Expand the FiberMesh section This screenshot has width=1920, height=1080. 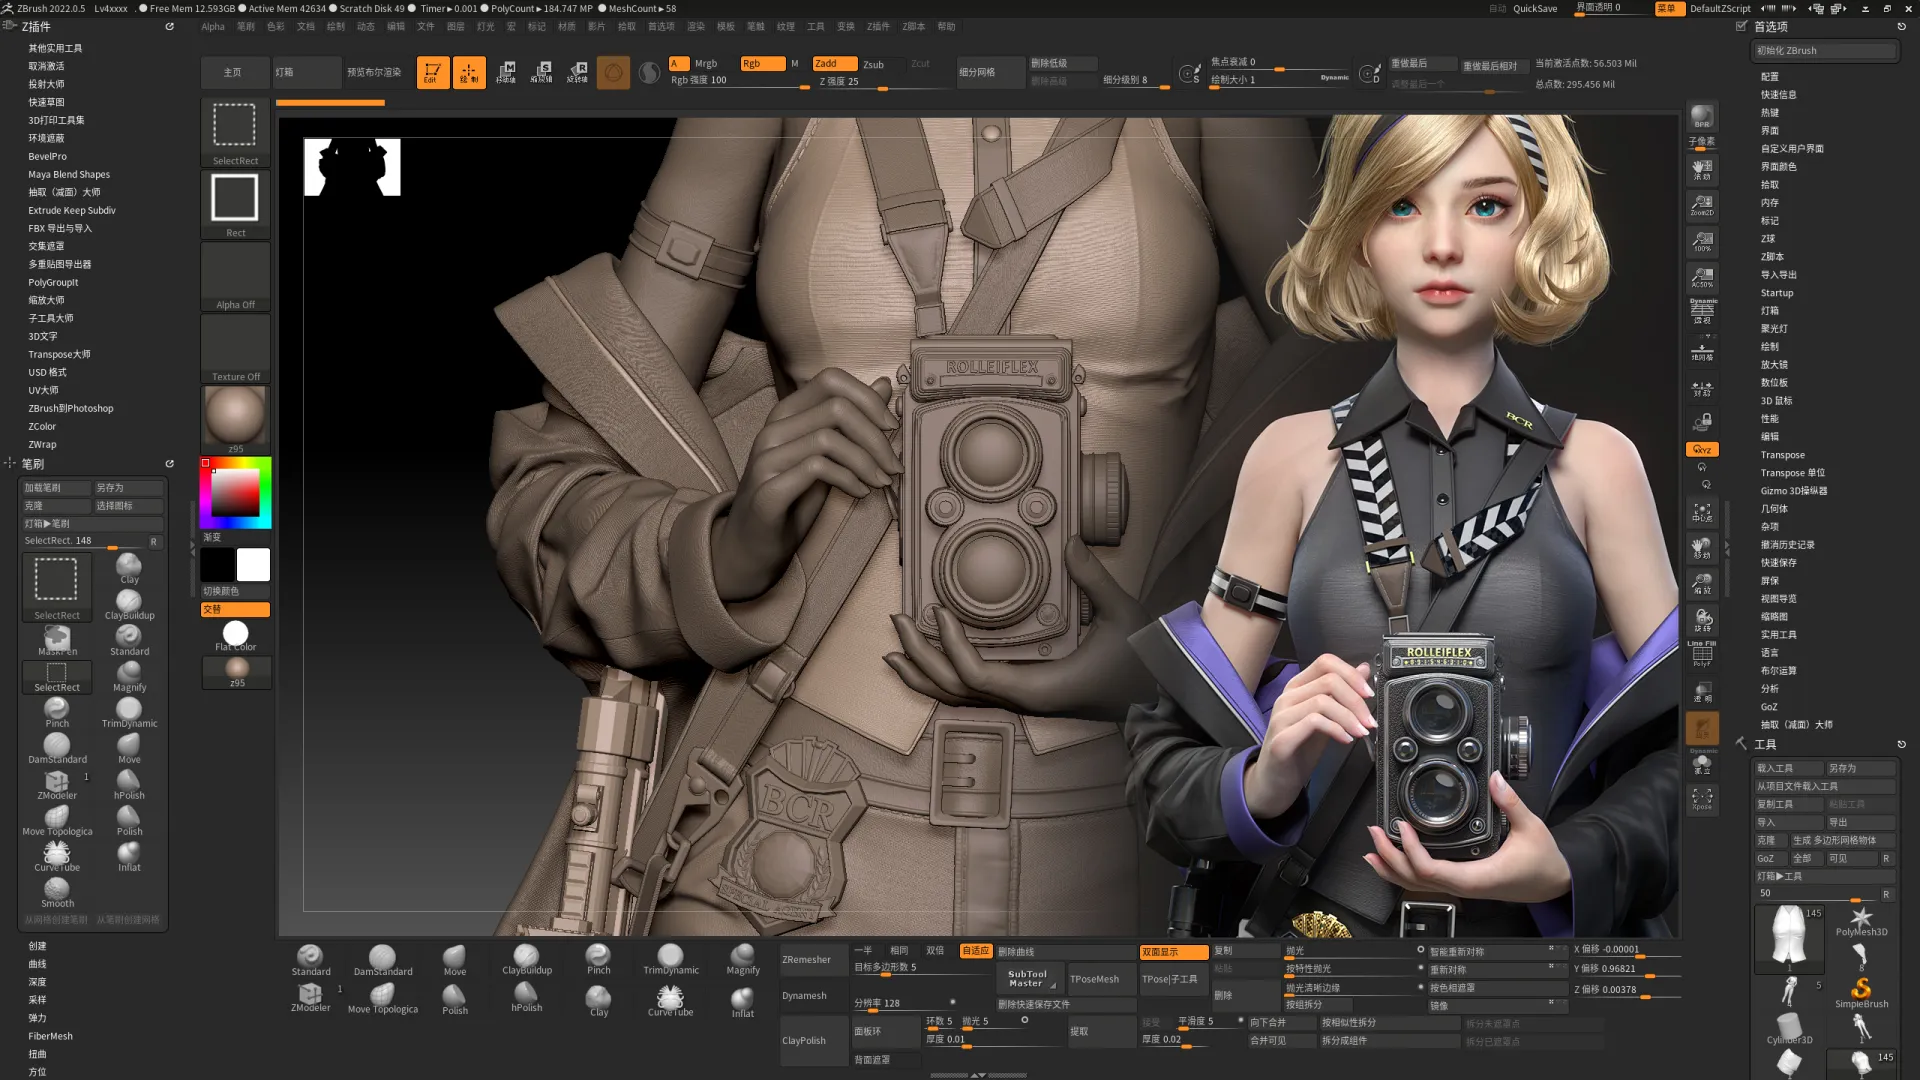pos(50,1036)
